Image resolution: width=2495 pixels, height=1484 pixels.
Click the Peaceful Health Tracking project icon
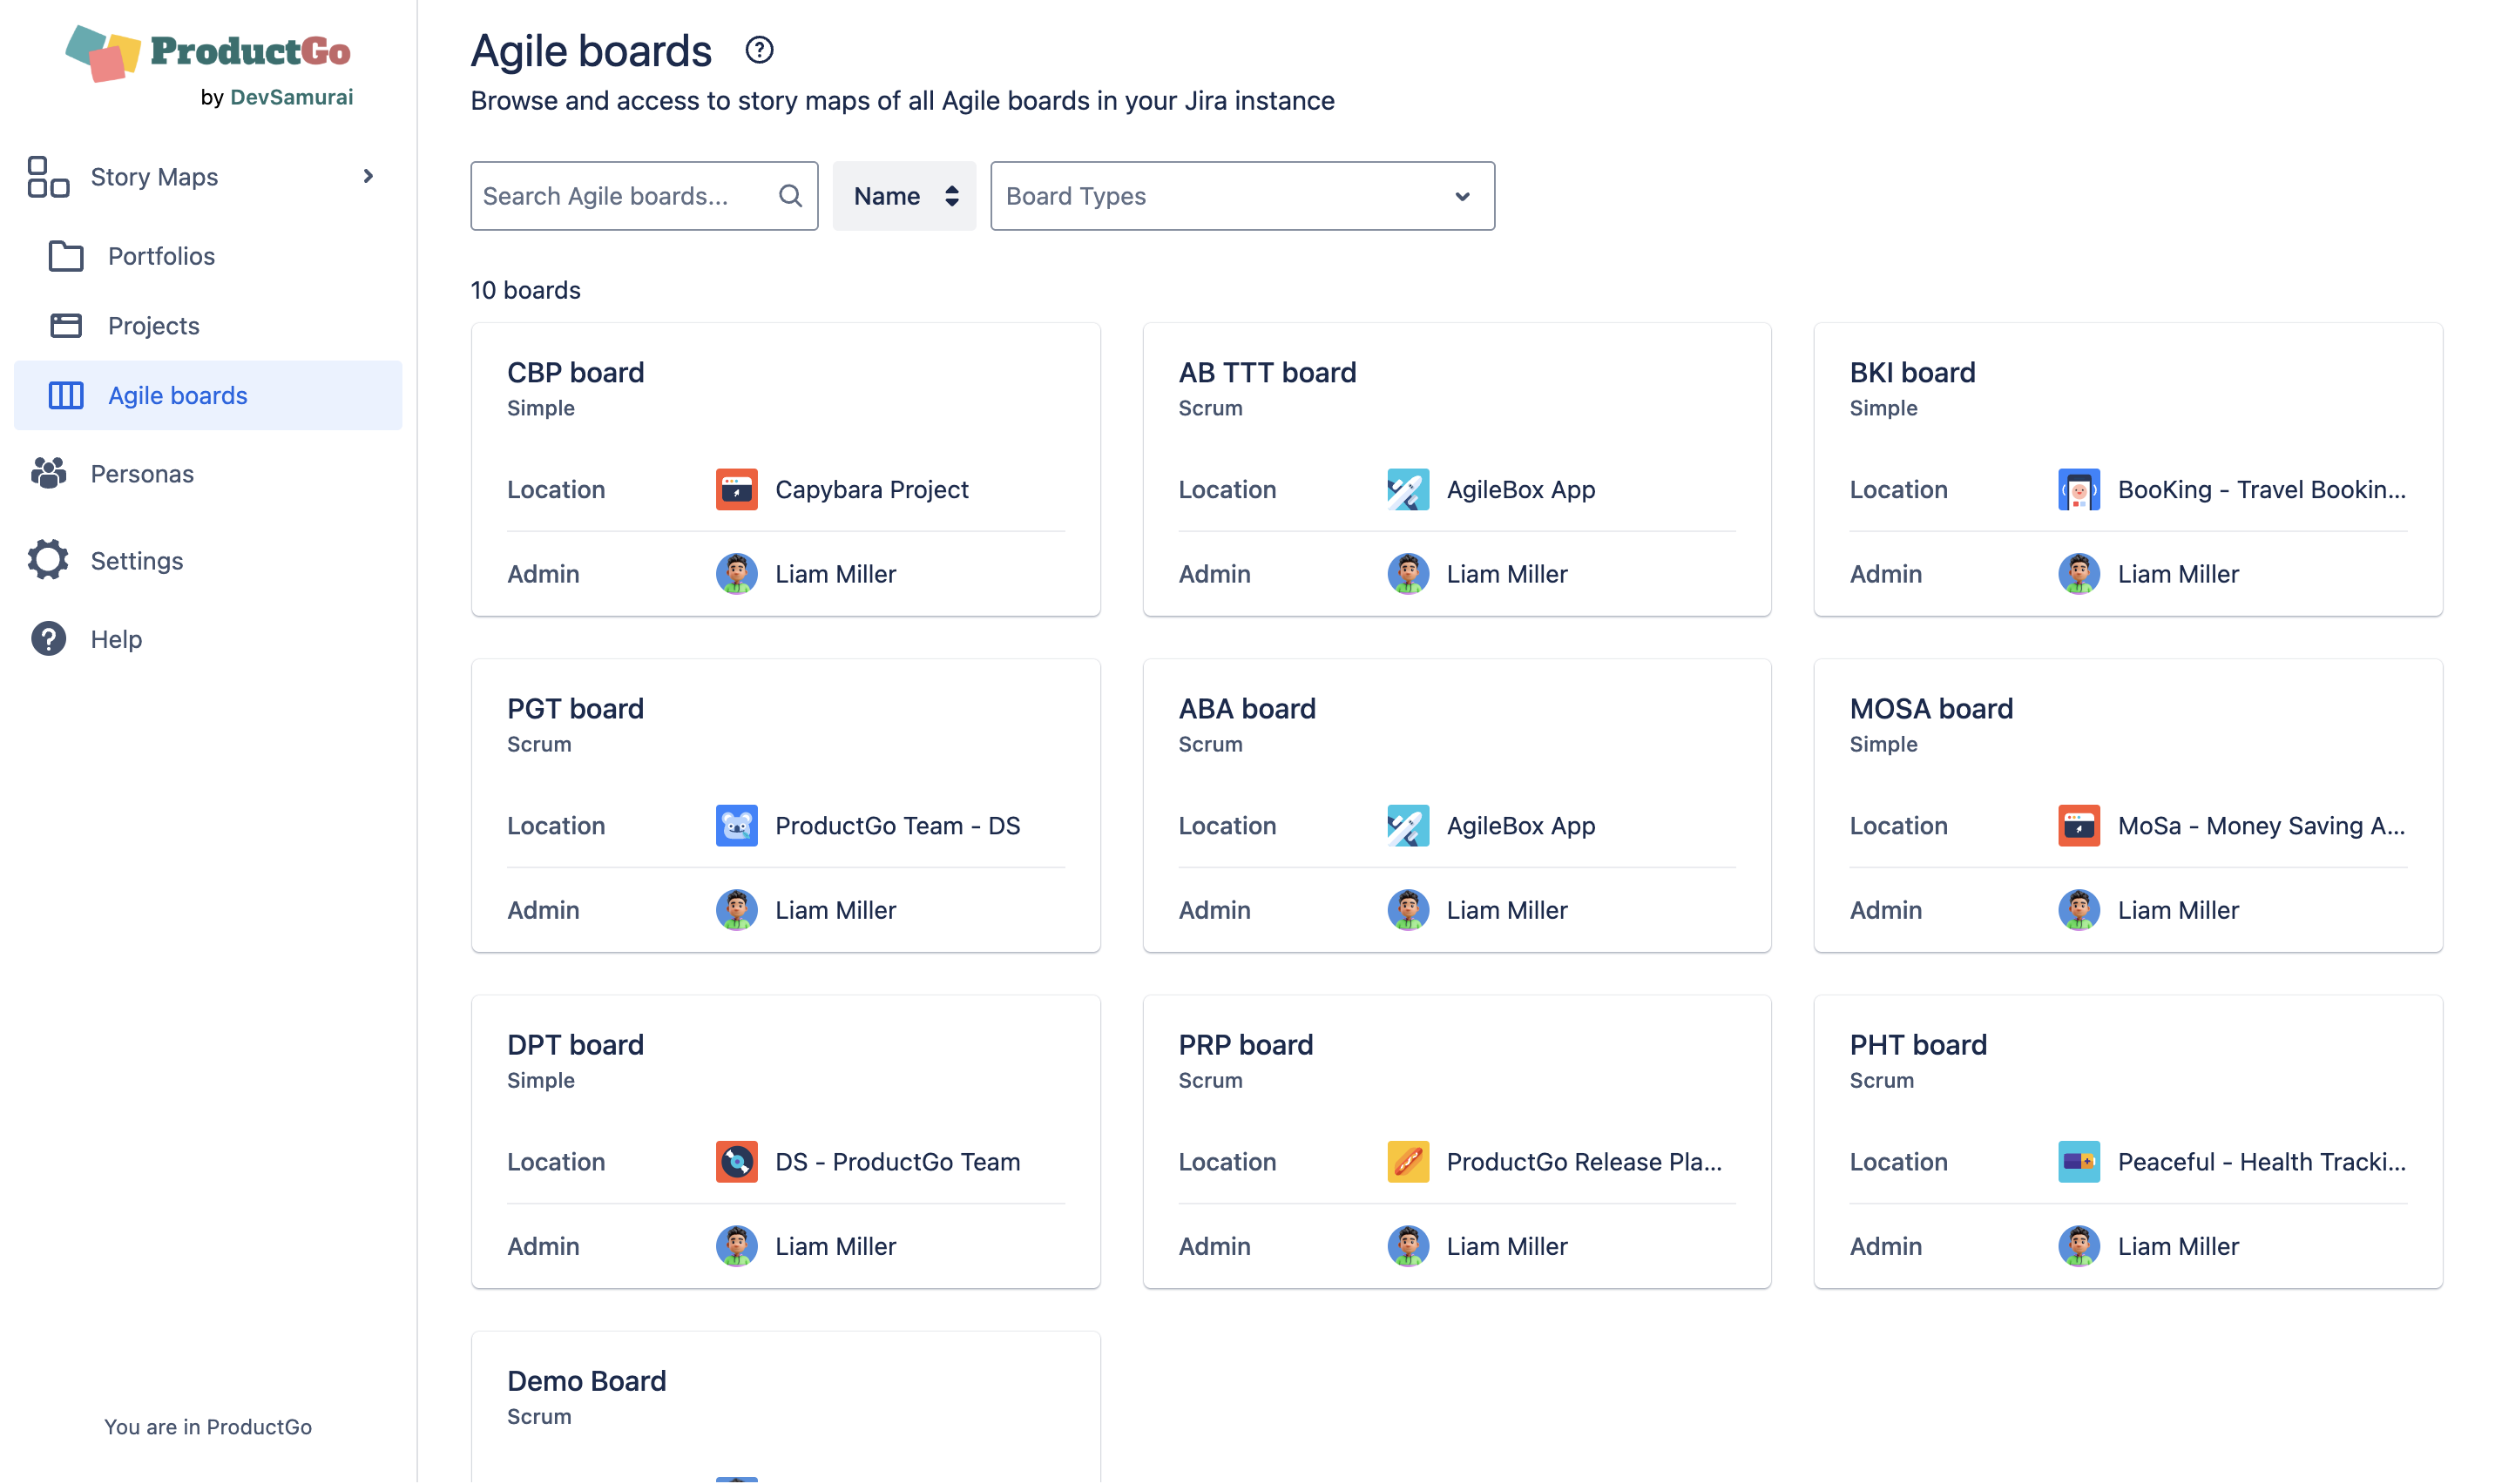[2078, 1162]
